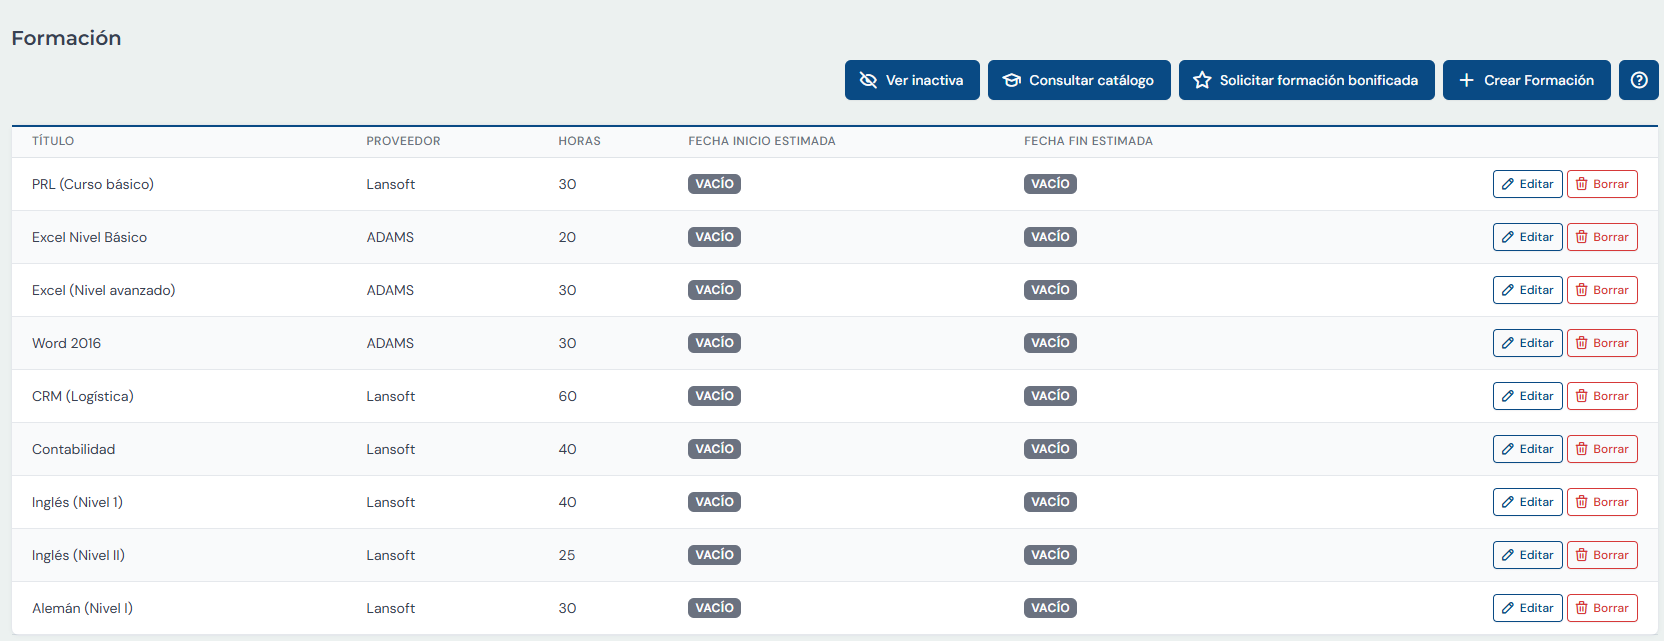Delete the Alemán (Nivel I) training
Screen dimensions: 1664x641
(1601, 608)
